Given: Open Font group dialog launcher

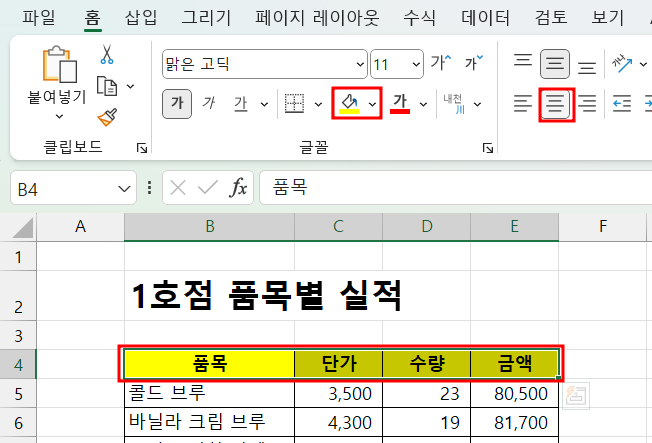Looking at the screenshot, I should (x=488, y=148).
